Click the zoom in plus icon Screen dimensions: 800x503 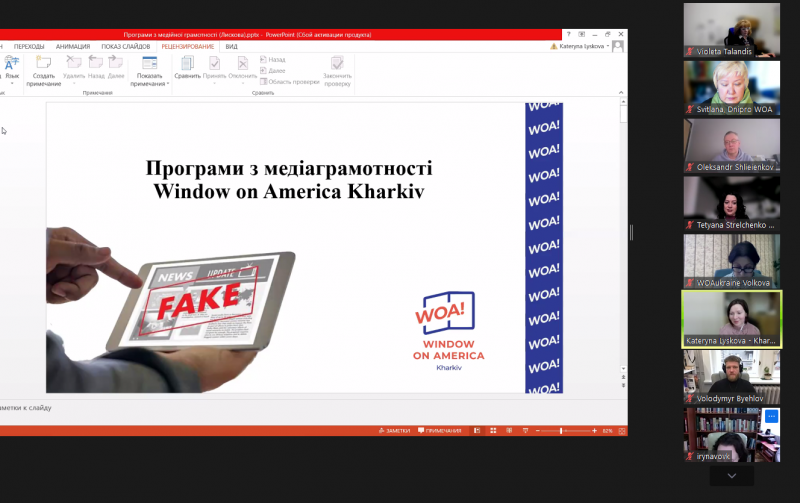coord(594,431)
